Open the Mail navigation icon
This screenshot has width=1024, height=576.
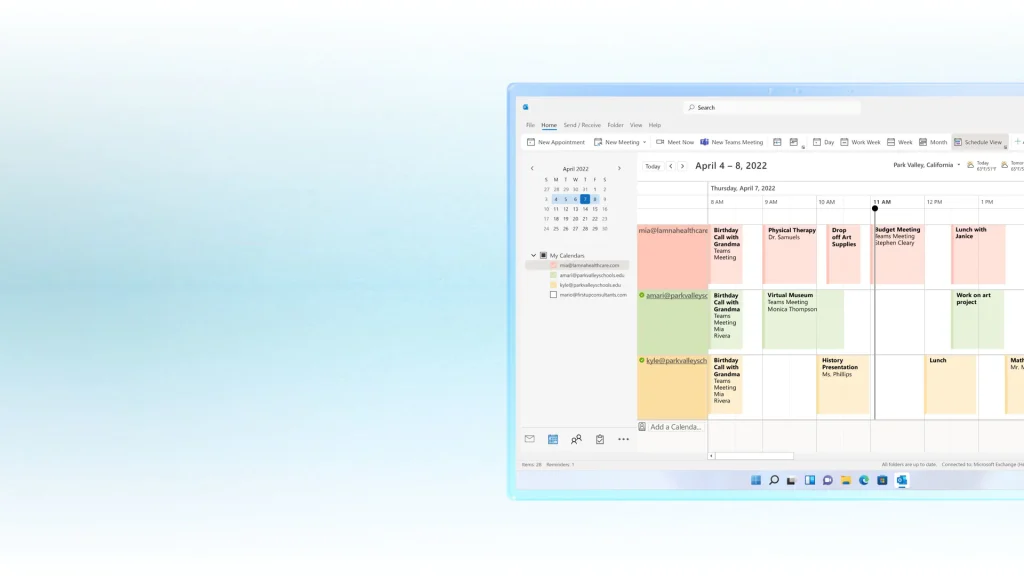click(x=530, y=439)
